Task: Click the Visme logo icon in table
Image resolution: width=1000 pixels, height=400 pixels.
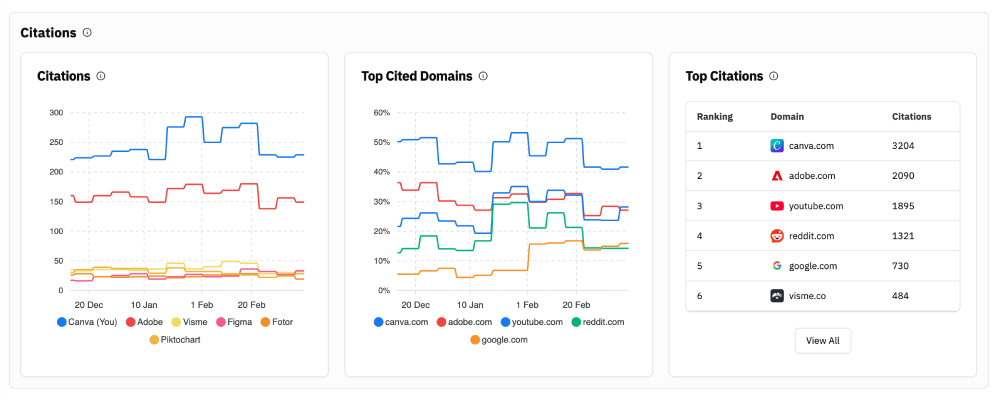Action: point(777,296)
